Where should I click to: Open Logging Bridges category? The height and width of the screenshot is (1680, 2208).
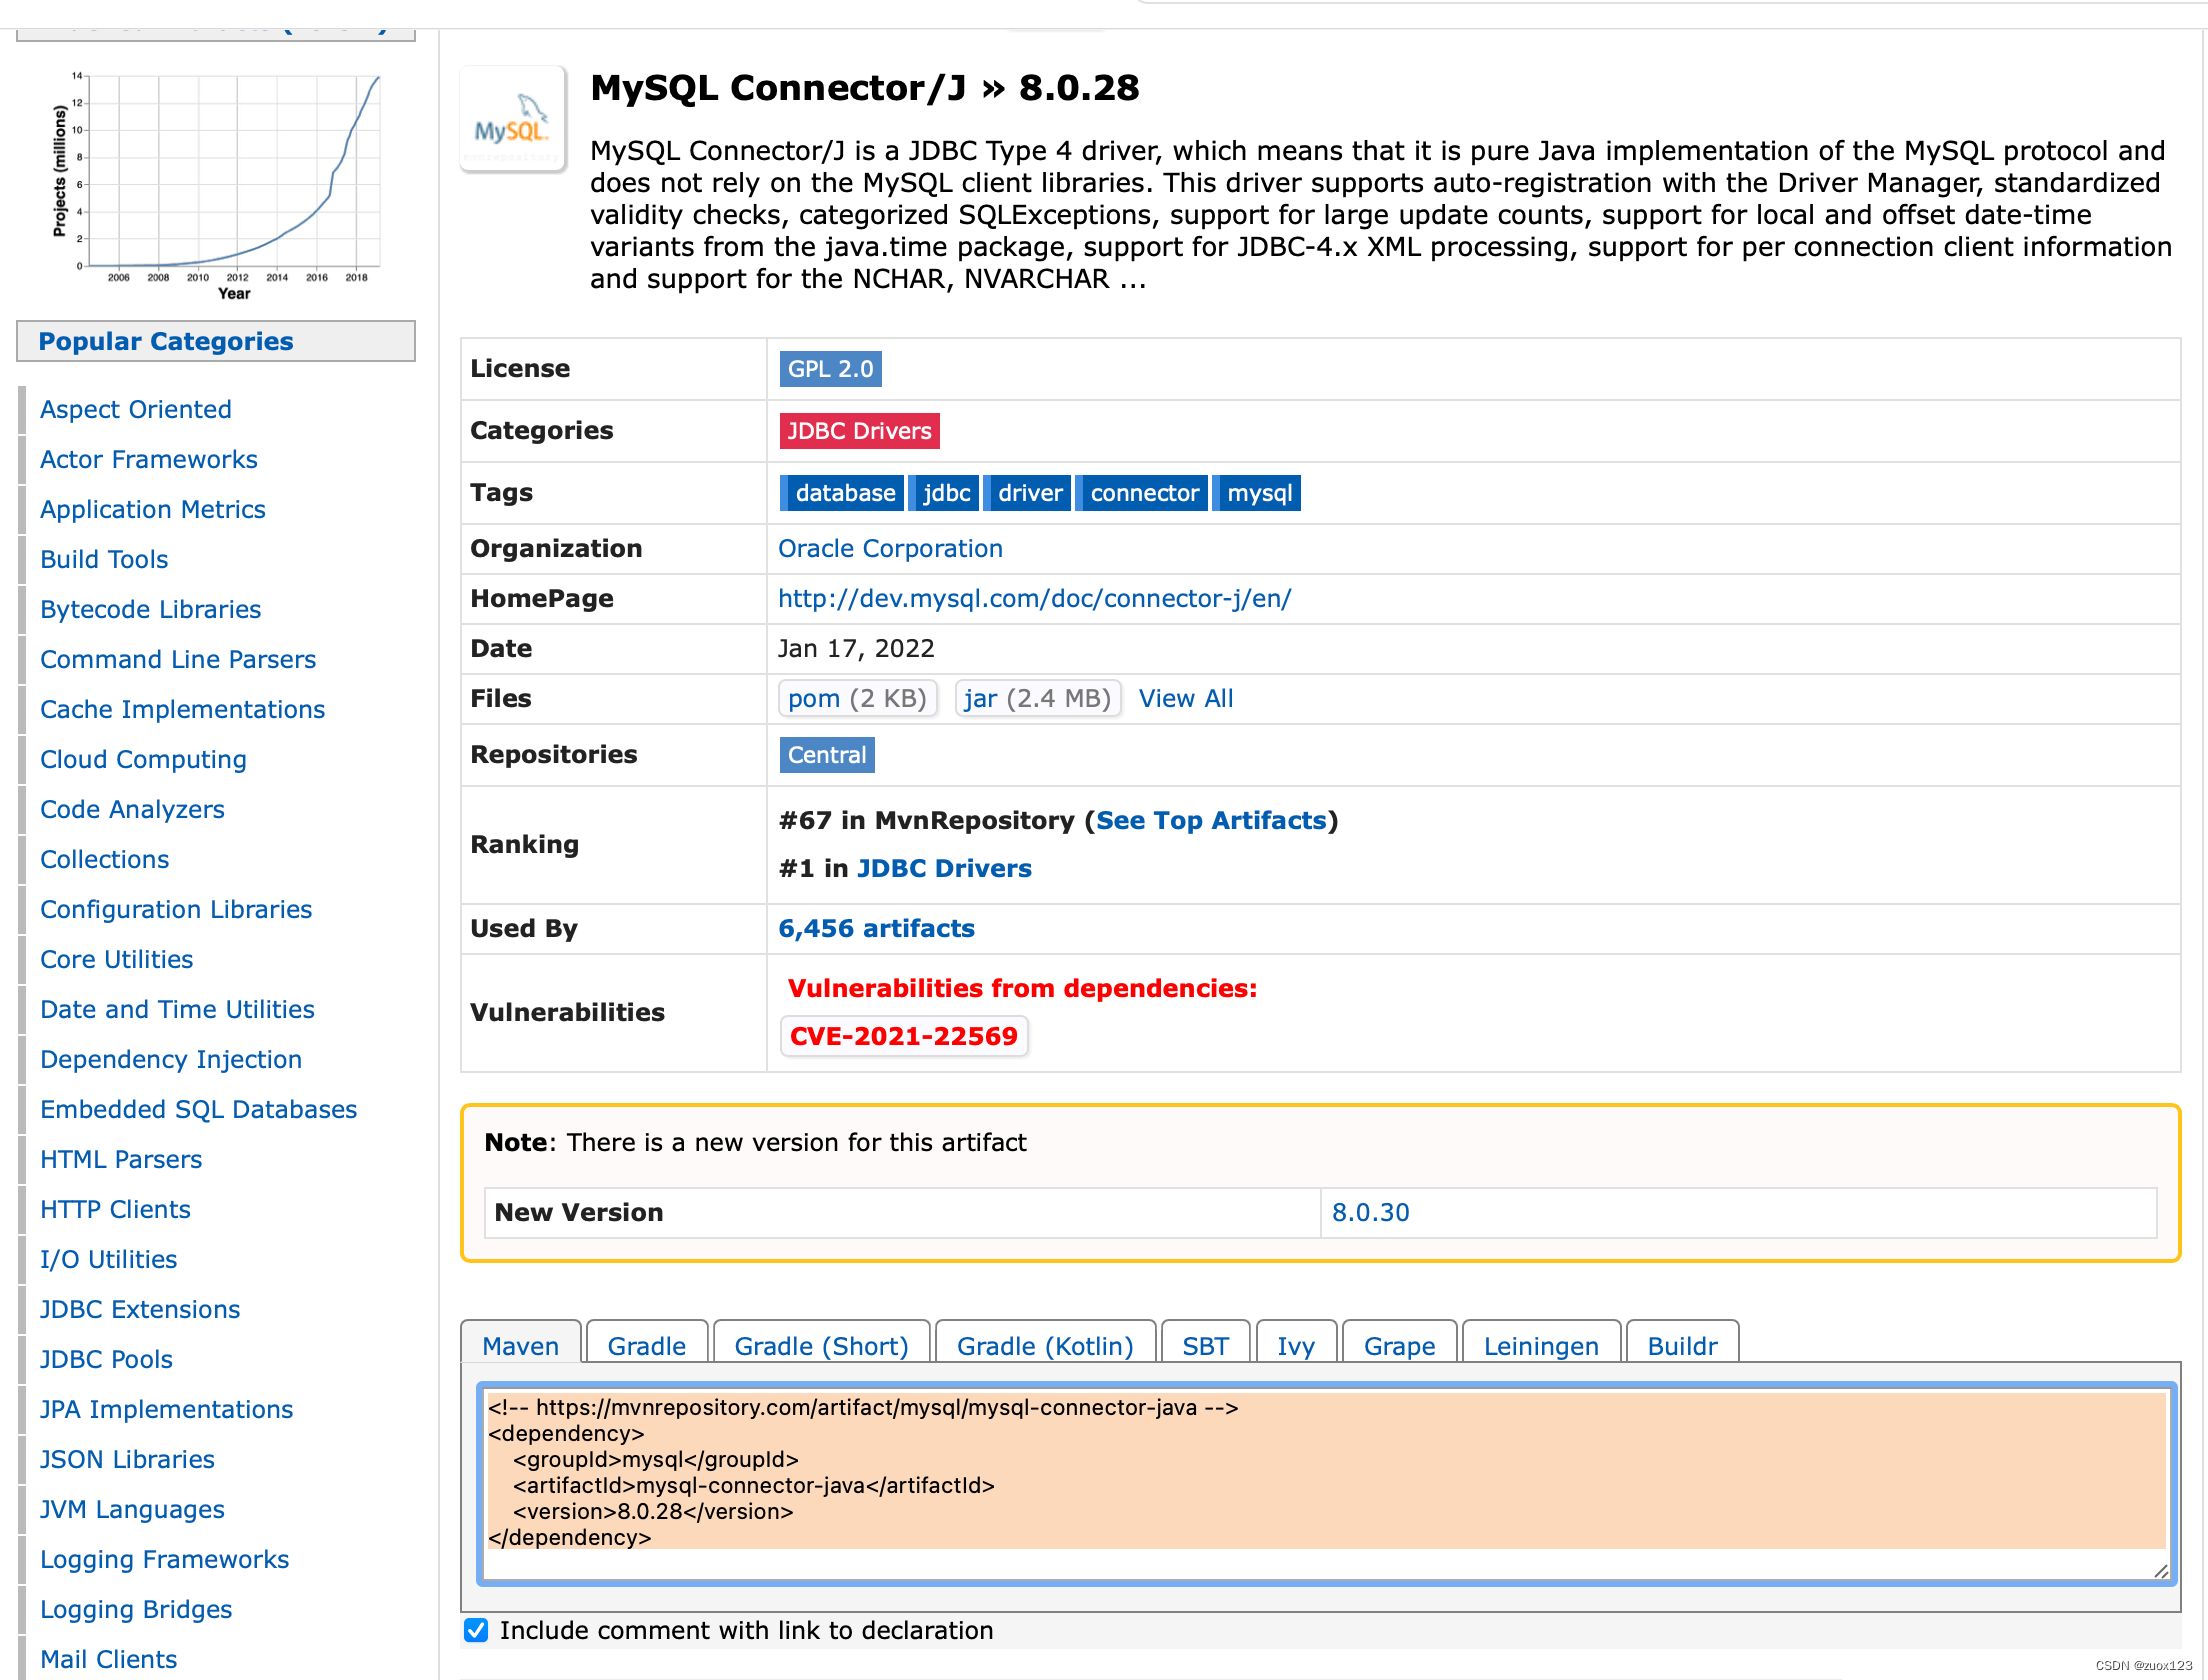(136, 1610)
